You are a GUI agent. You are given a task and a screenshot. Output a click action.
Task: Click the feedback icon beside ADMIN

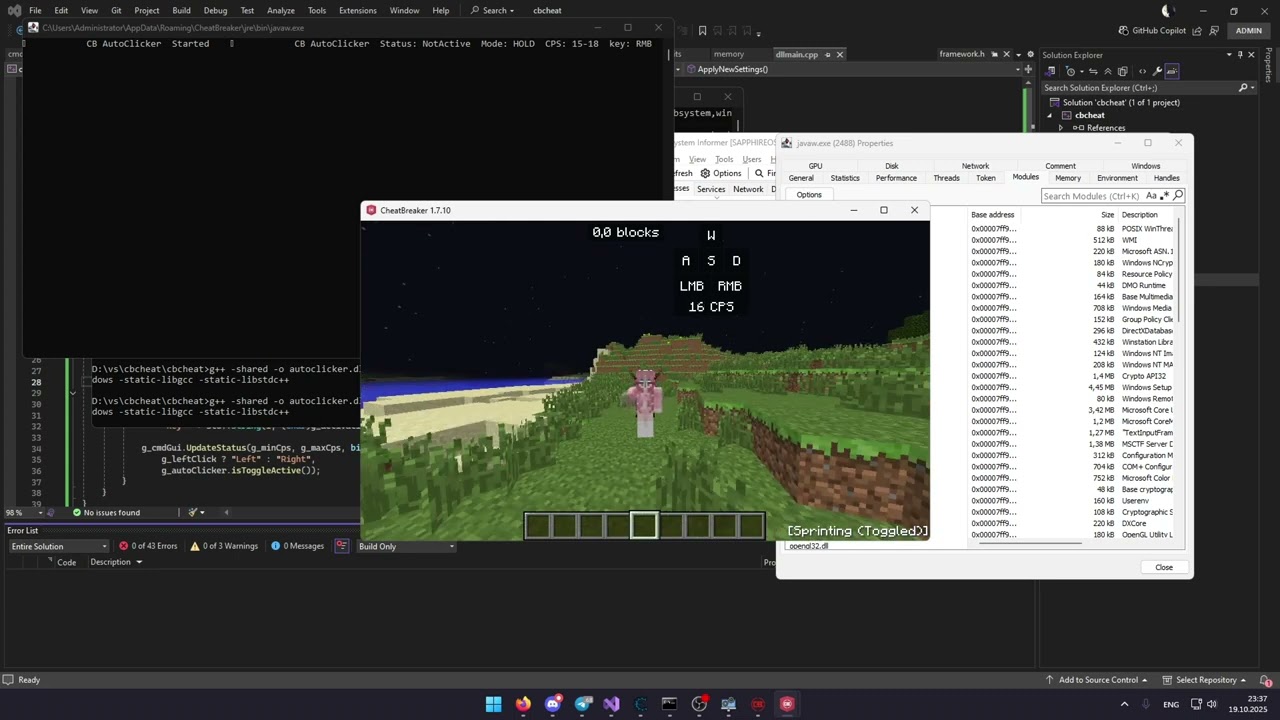[x=1214, y=31]
